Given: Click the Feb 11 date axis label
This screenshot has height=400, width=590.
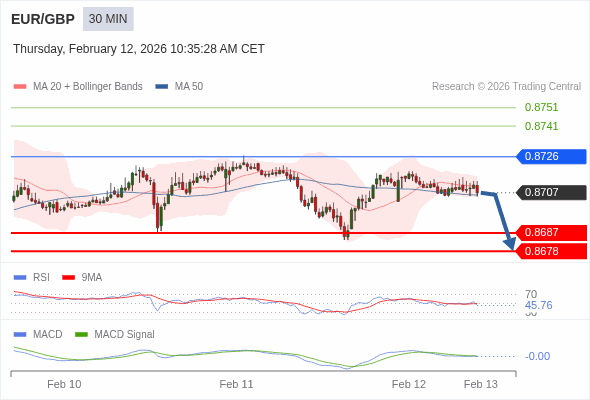Looking at the screenshot, I should pyautogui.click(x=236, y=384).
